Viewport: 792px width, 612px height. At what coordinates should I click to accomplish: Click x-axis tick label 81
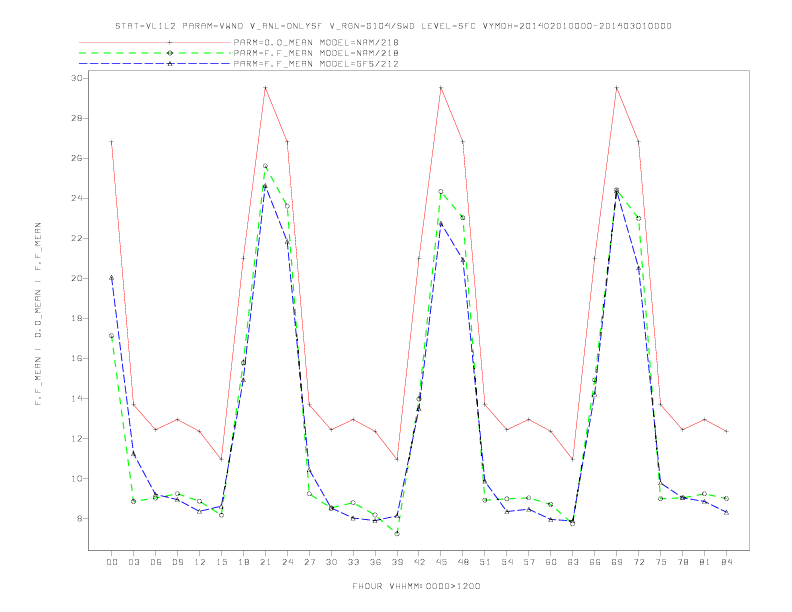pos(704,562)
